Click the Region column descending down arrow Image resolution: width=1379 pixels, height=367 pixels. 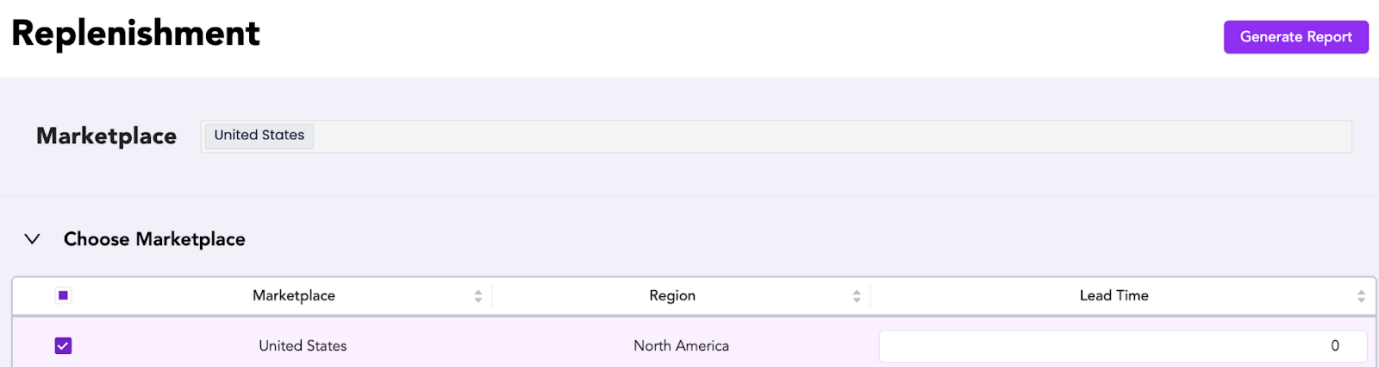point(857,300)
